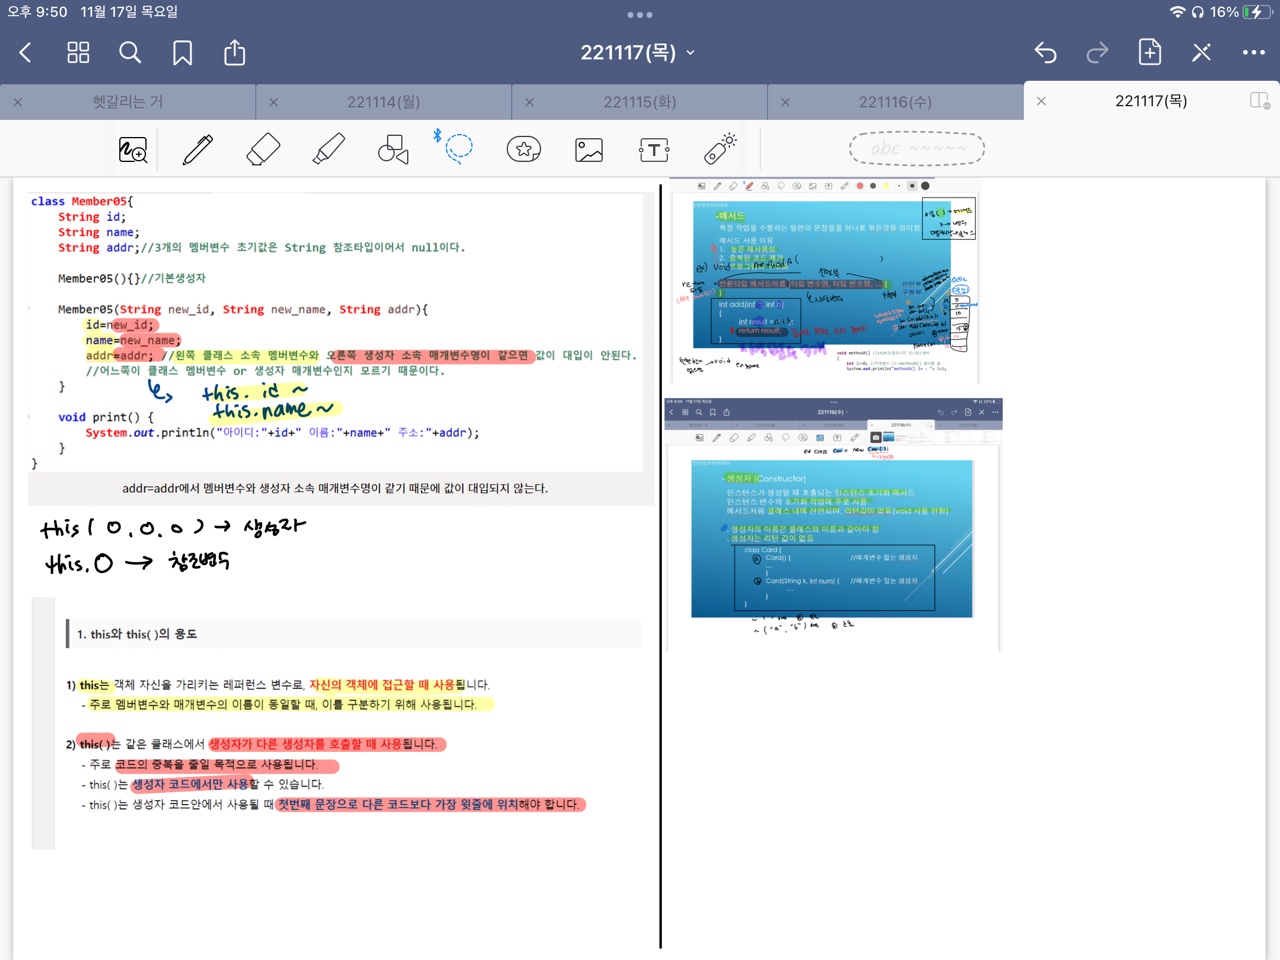Select the Shapes tool
1280x960 pixels.
click(x=393, y=150)
